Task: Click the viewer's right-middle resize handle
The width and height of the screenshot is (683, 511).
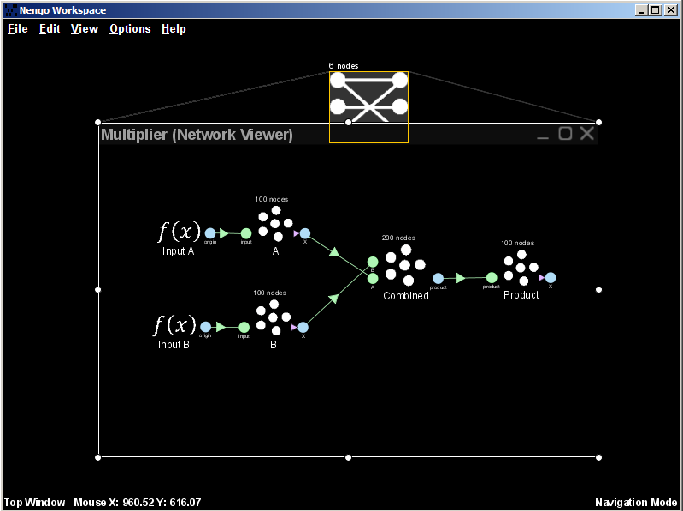Action: [599, 290]
